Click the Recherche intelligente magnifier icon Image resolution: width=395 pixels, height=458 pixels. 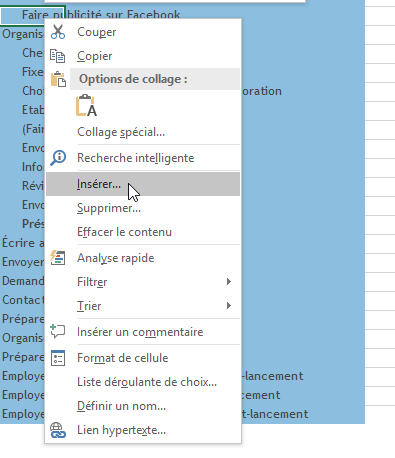pyautogui.click(x=58, y=158)
